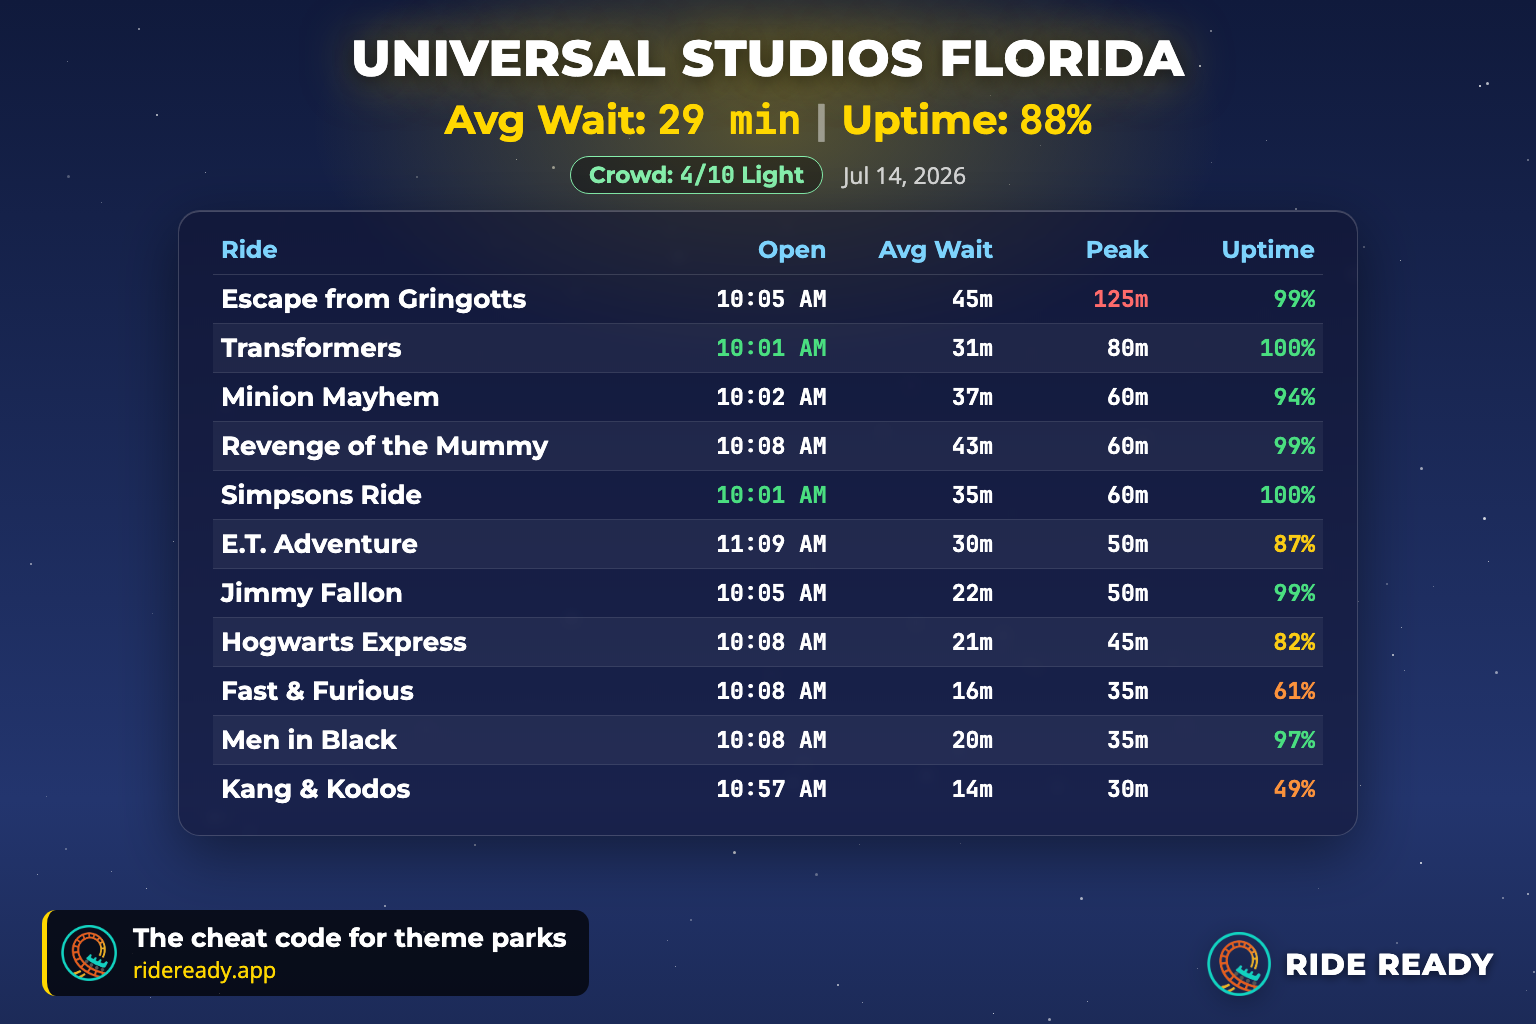Viewport: 1536px width, 1024px height.
Task: Click the 14m average wait for Kang & Kodos
Action: [972, 789]
